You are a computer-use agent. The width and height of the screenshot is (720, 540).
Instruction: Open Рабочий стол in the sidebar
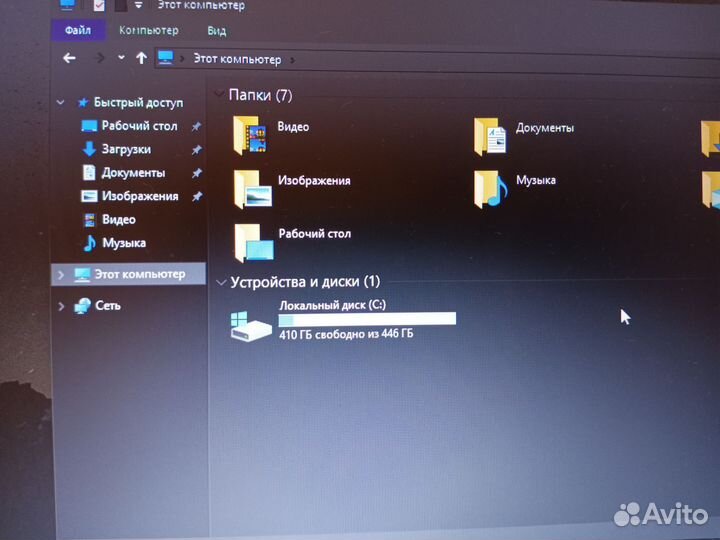pyautogui.click(x=139, y=126)
